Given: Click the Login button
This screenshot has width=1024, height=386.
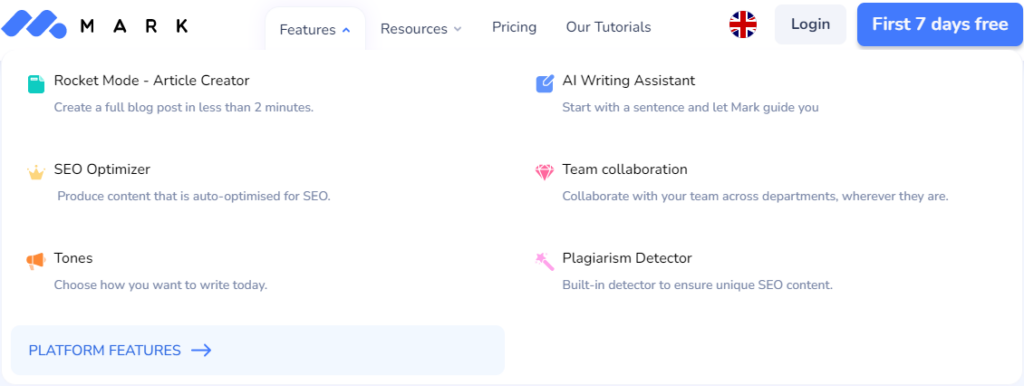Looking at the screenshot, I should coord(810,25).
